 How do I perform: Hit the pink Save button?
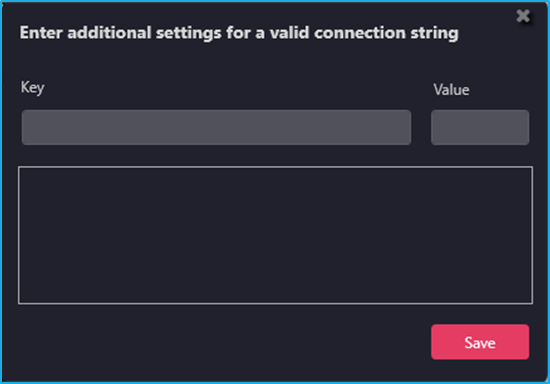point(480,342)
